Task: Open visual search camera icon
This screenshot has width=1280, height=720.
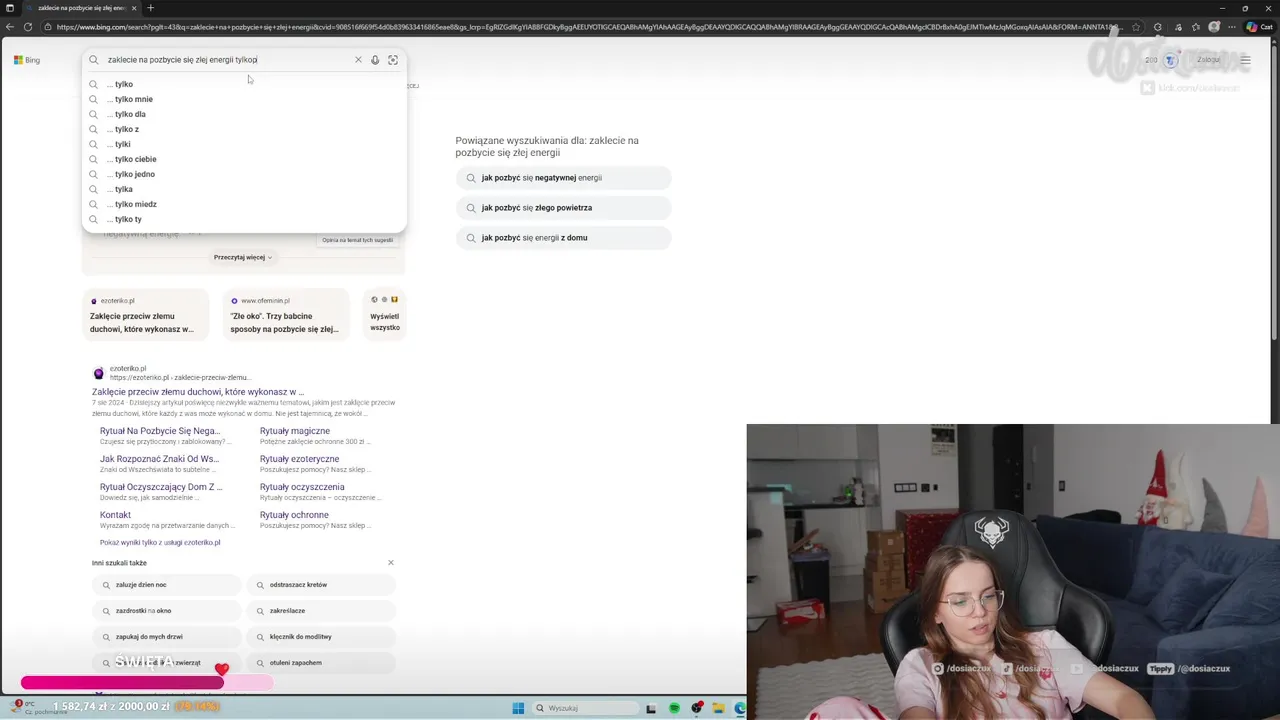Action: tap(393, 60)
